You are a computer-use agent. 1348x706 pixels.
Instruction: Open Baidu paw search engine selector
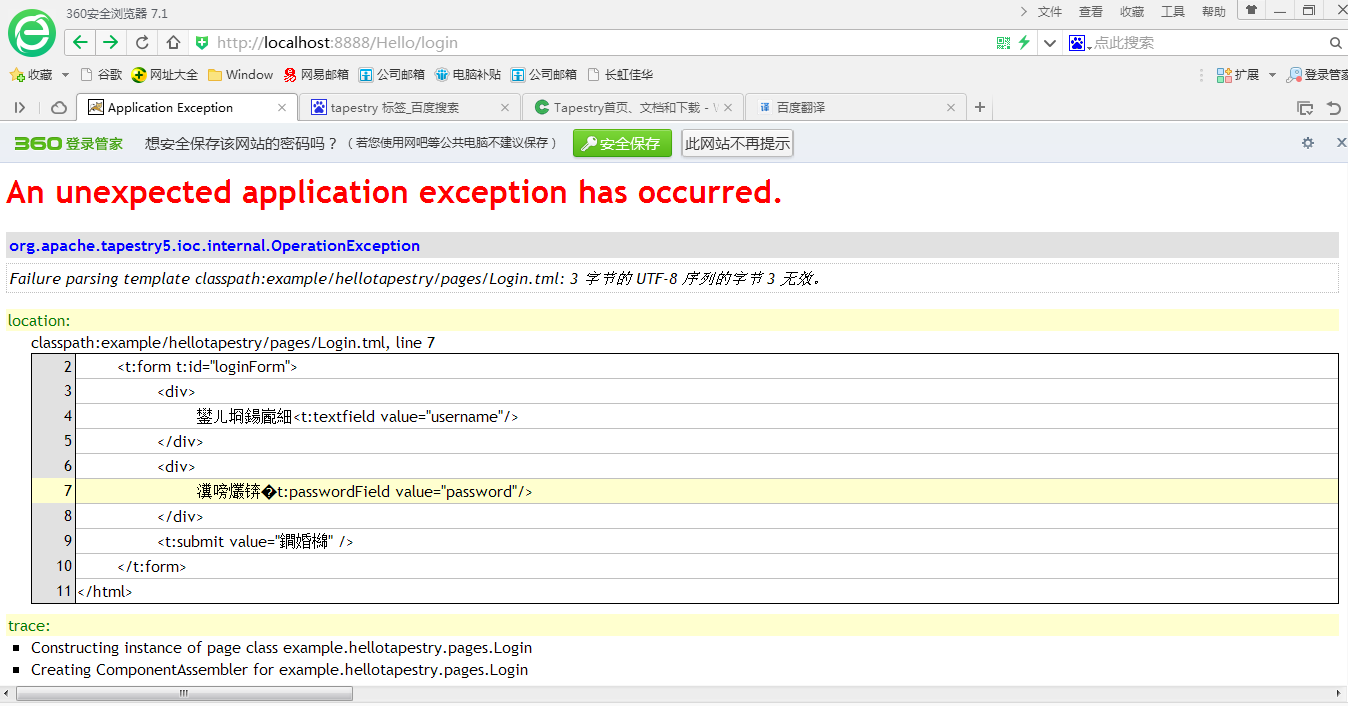point(1078,43)
